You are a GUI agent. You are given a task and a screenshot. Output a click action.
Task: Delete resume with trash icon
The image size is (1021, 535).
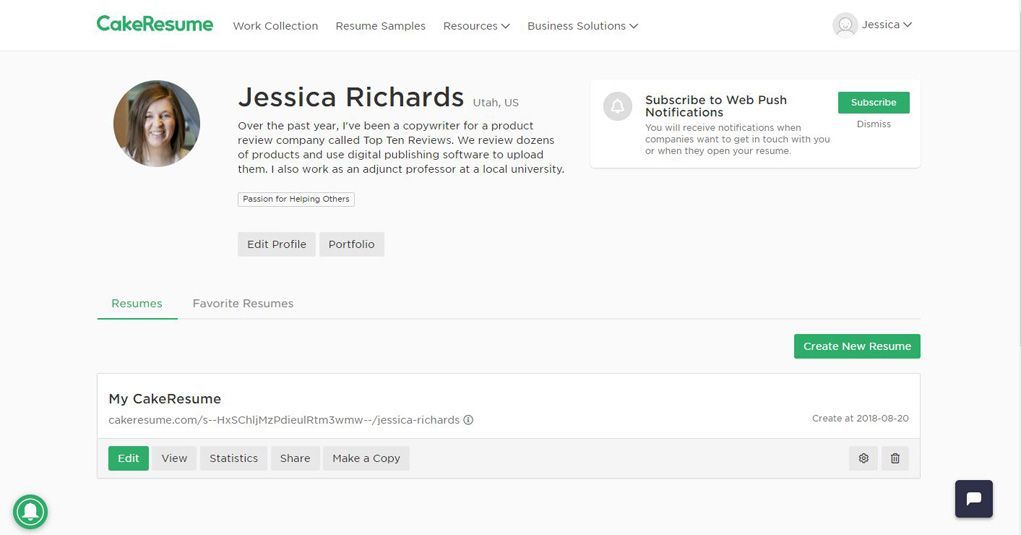coord(895,458)
